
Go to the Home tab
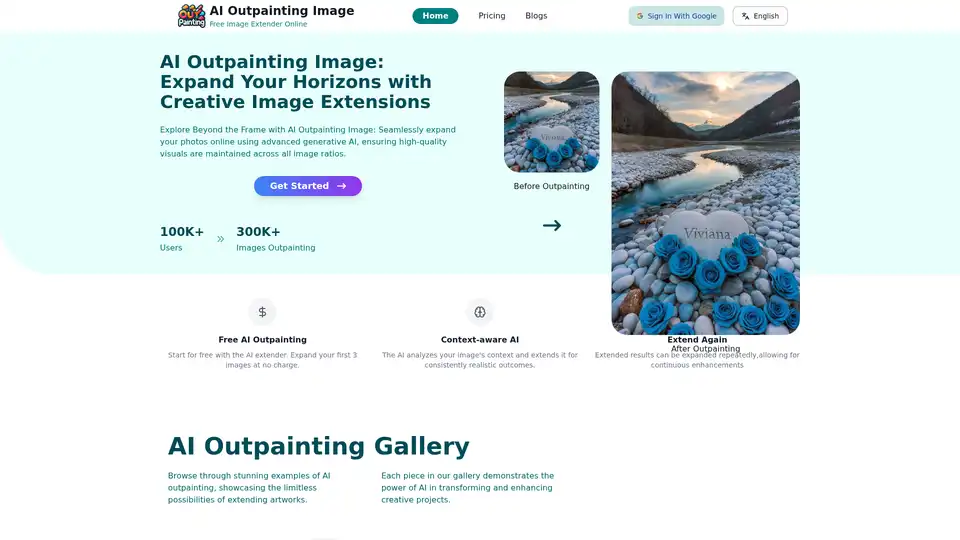click(x=435, y=16)
